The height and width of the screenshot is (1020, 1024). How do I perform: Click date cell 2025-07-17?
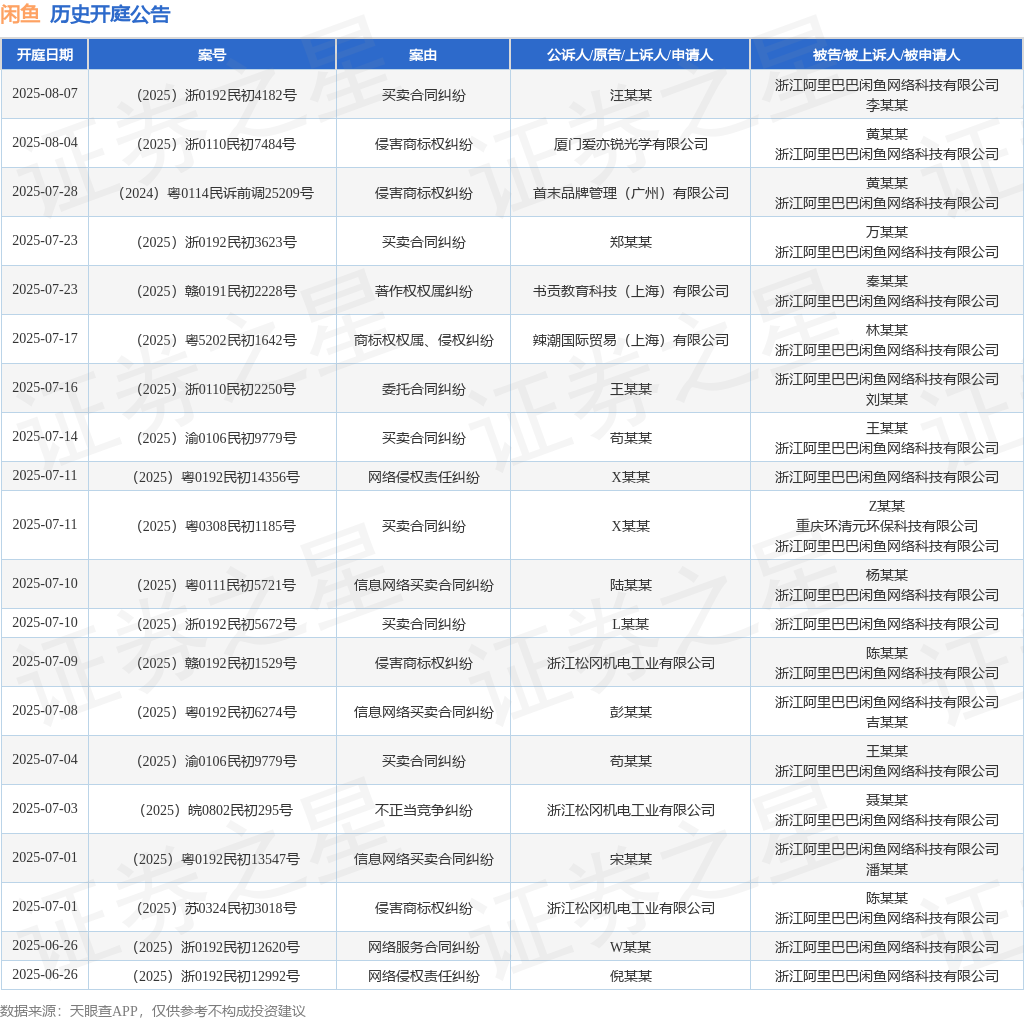click(x=45, y=338)
